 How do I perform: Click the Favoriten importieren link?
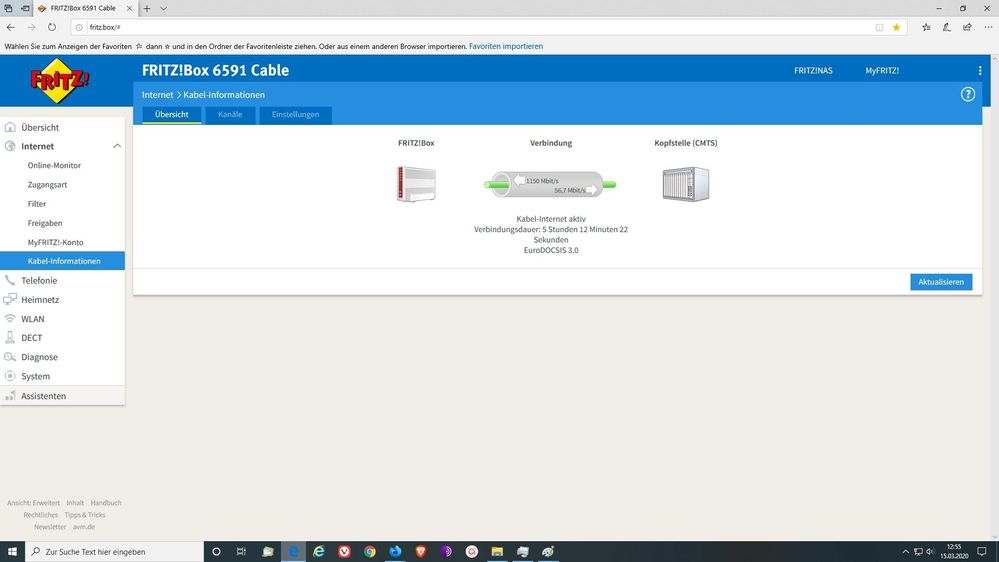(506, 46)
